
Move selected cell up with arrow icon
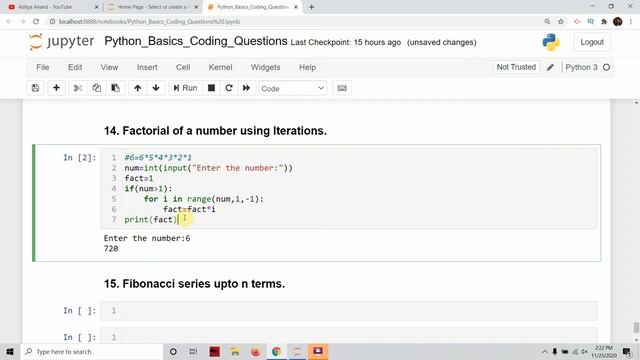[138, 88]
